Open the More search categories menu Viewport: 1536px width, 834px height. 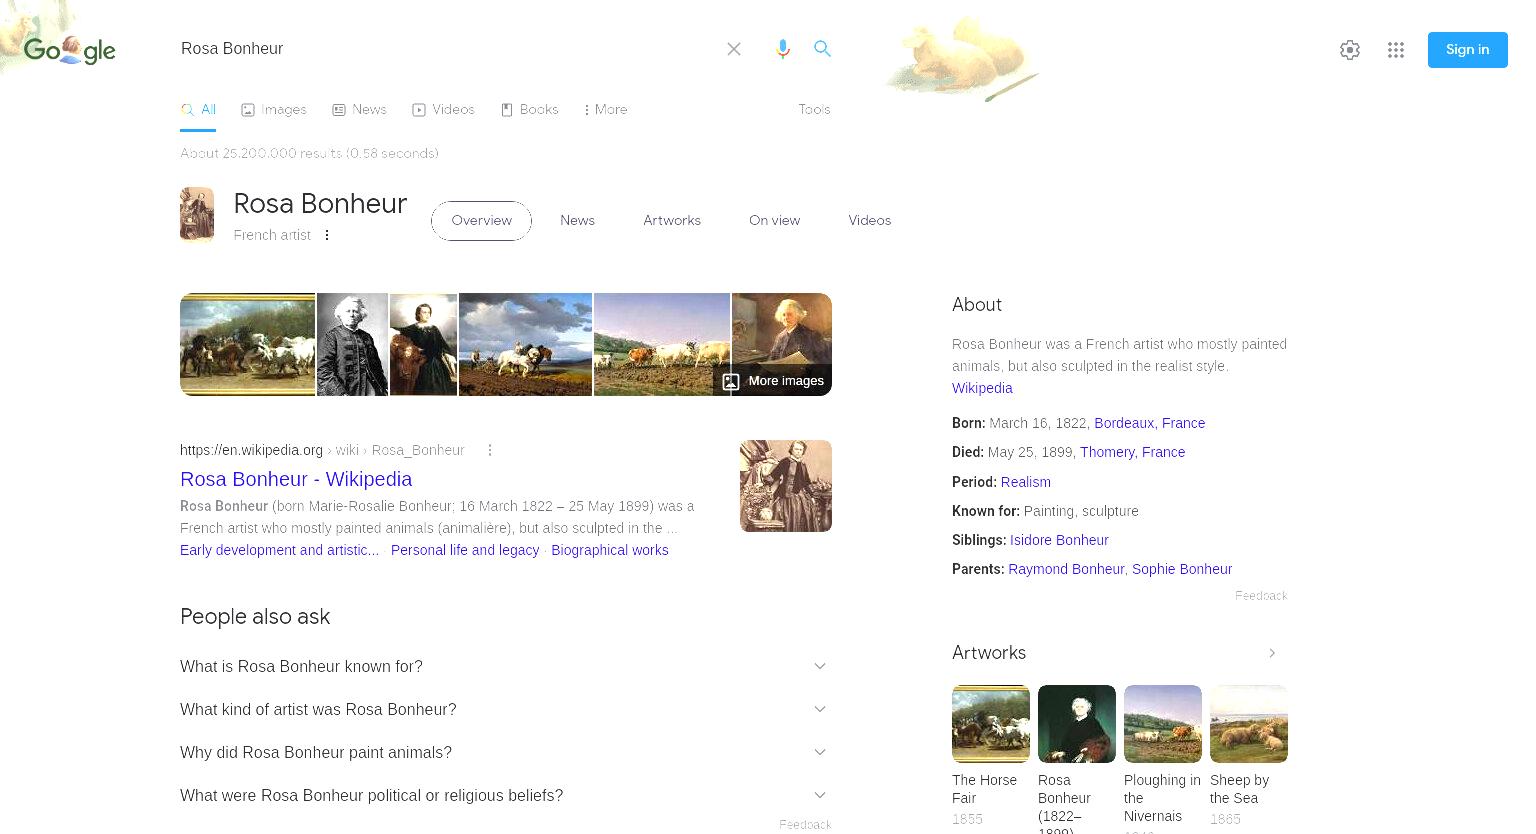click(x=605, y=110)
